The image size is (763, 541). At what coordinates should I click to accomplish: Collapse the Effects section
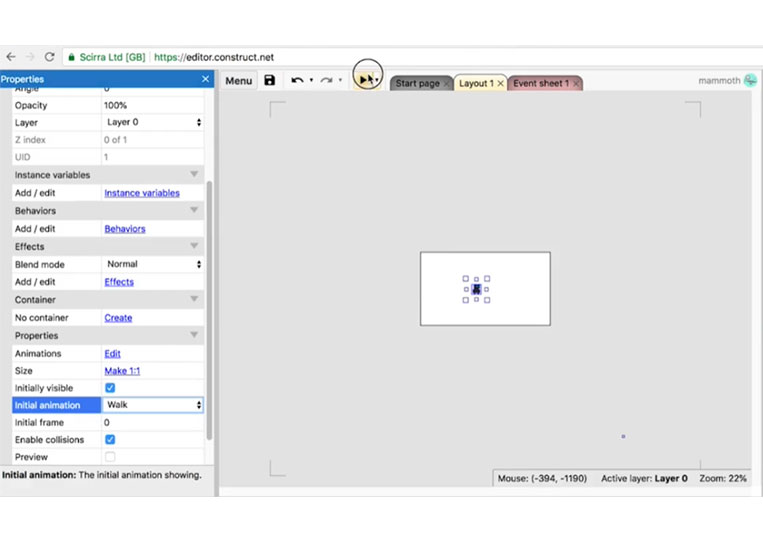[194, 246]
